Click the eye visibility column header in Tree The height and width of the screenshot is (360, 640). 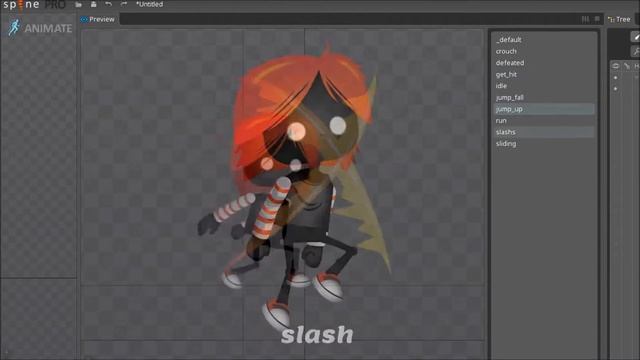pos(616,66)
